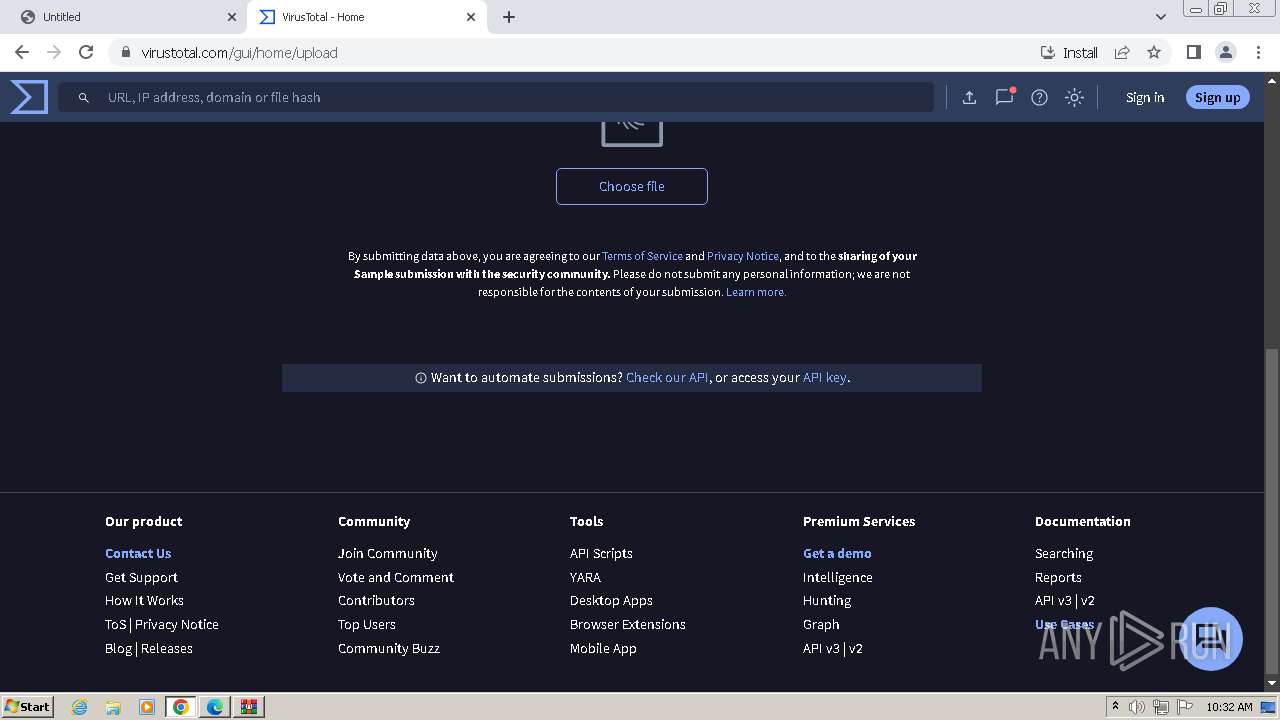The width and height of the screenshot is (1280, 720).
Task: Click the site lock icon in address bar
Action: tap(125, 52)
